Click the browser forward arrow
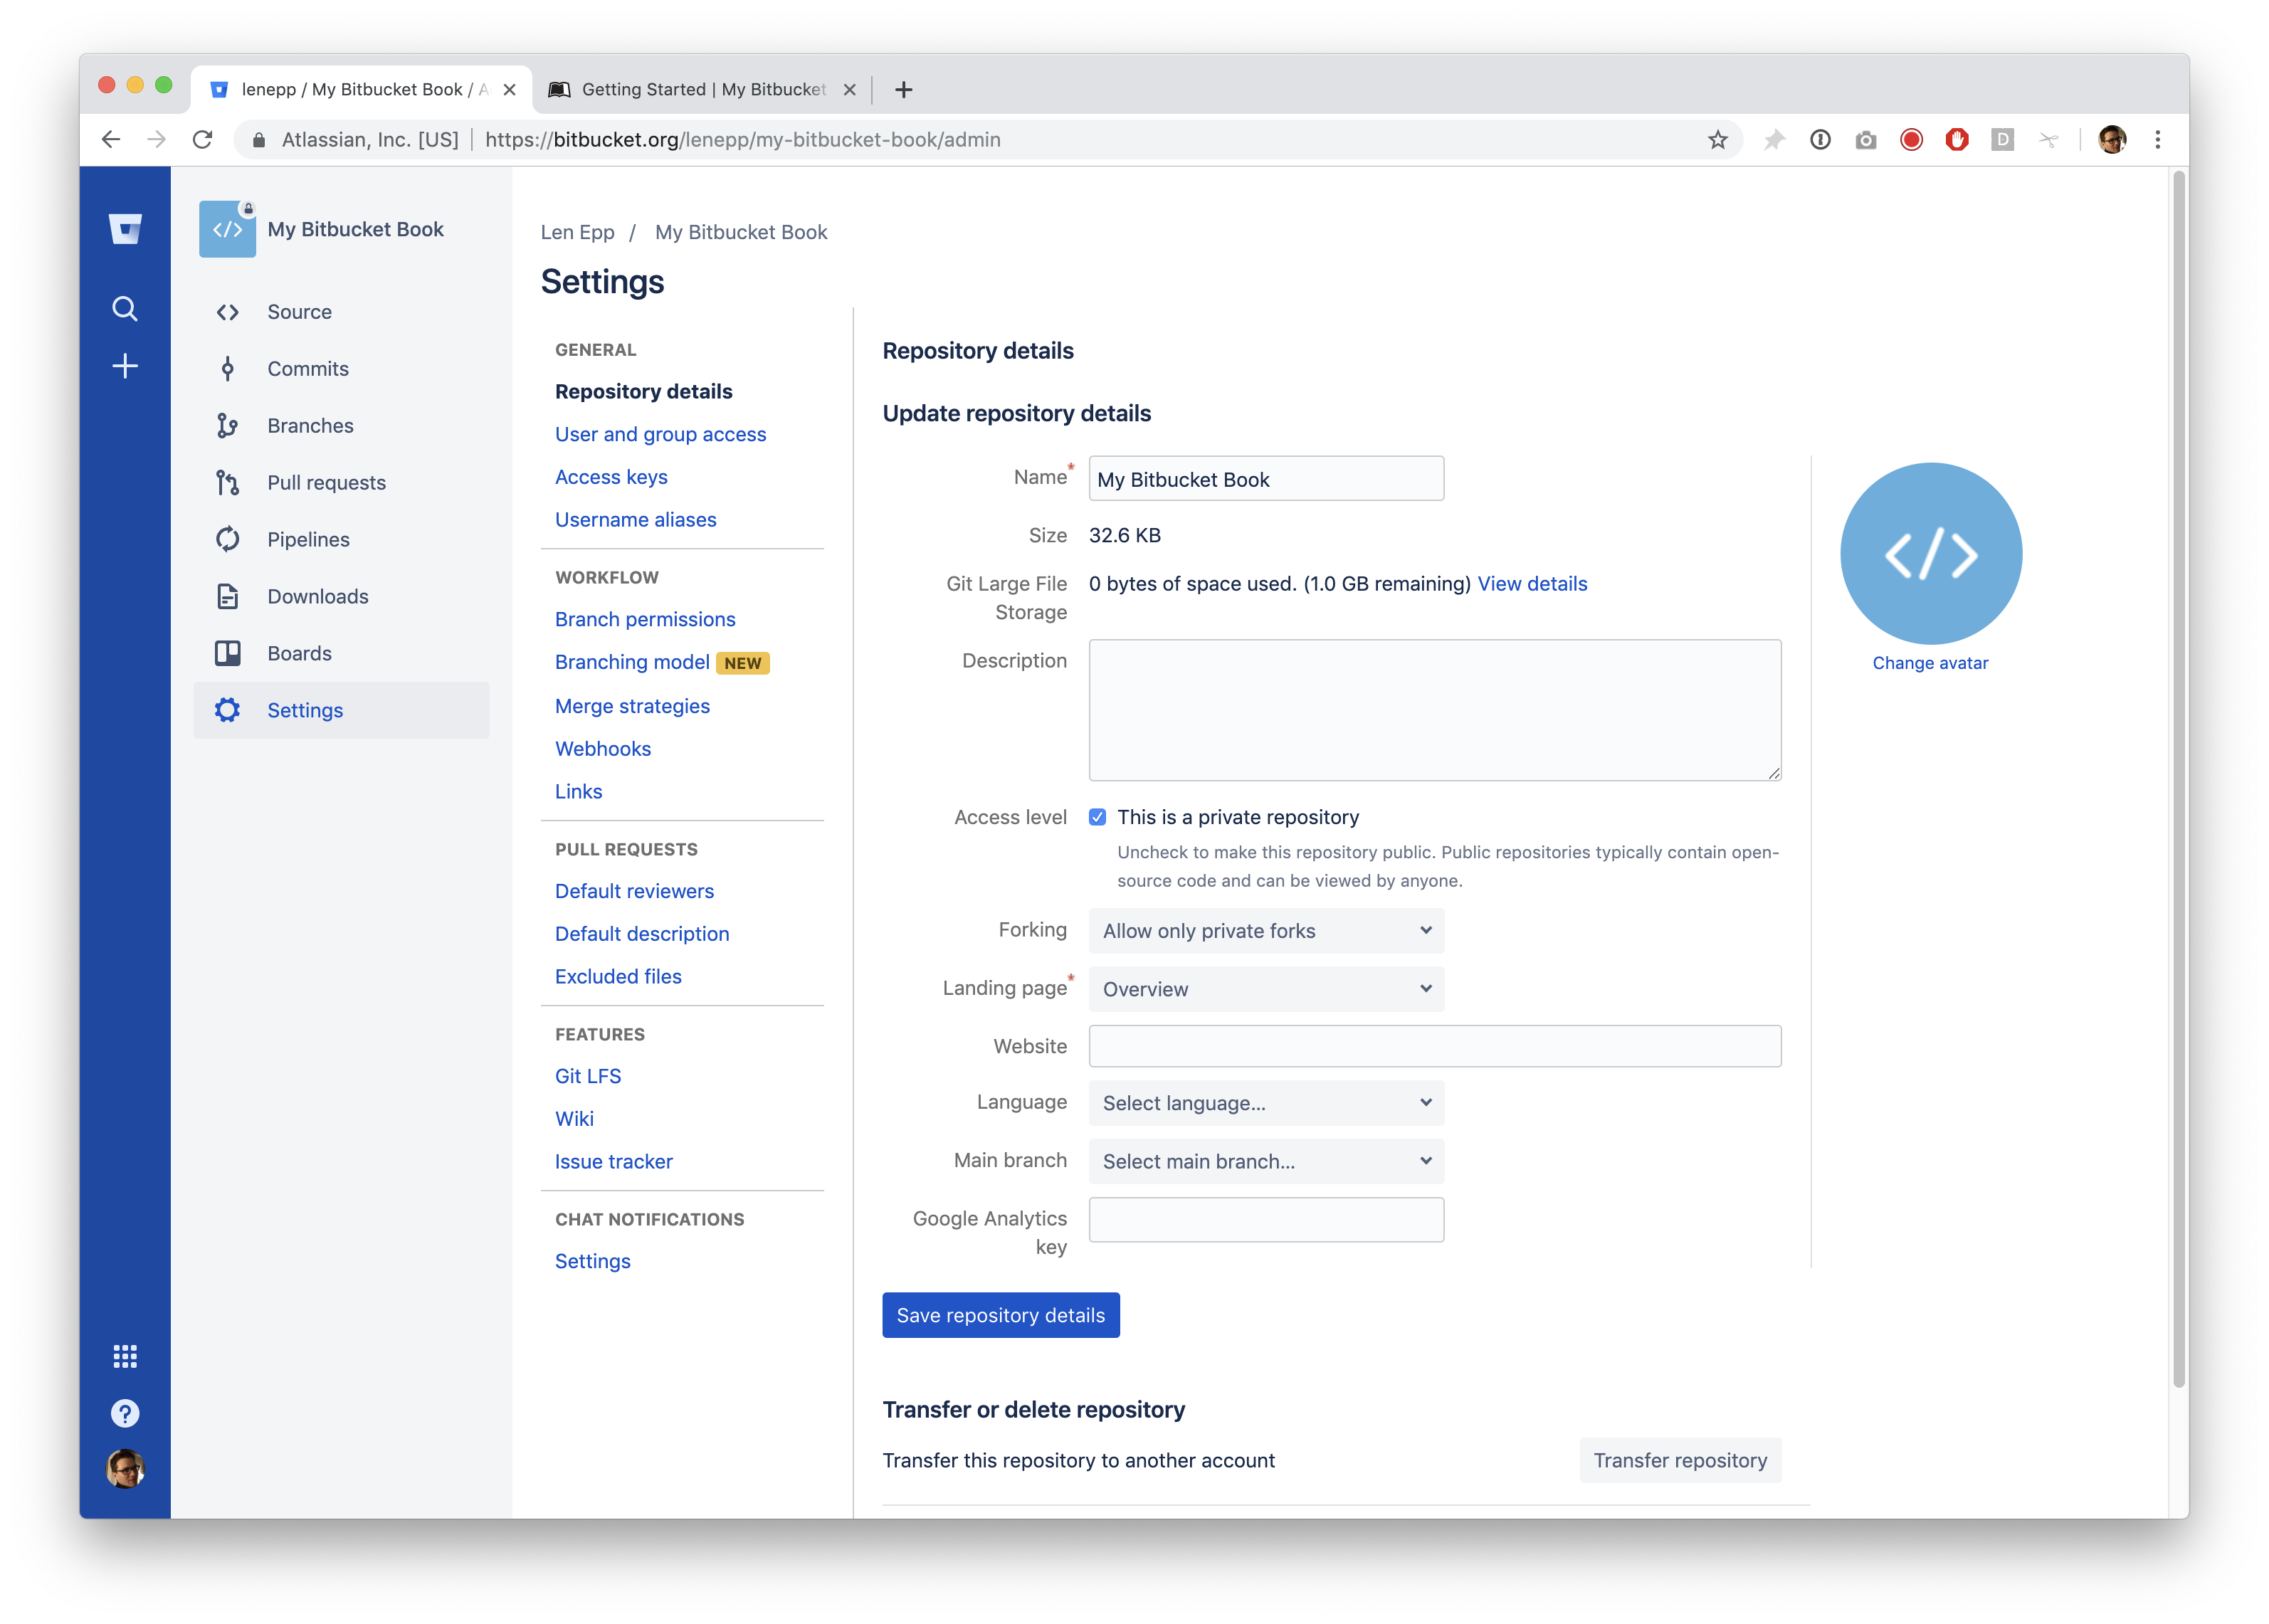This screenshot has width=2269, height=1624. point(157,139)
